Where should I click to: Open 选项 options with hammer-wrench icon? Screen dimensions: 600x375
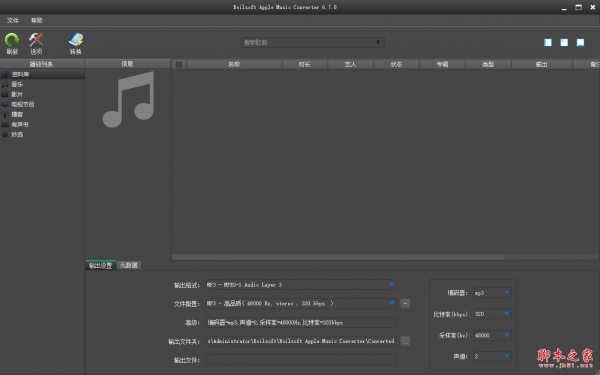click(36, 40)
